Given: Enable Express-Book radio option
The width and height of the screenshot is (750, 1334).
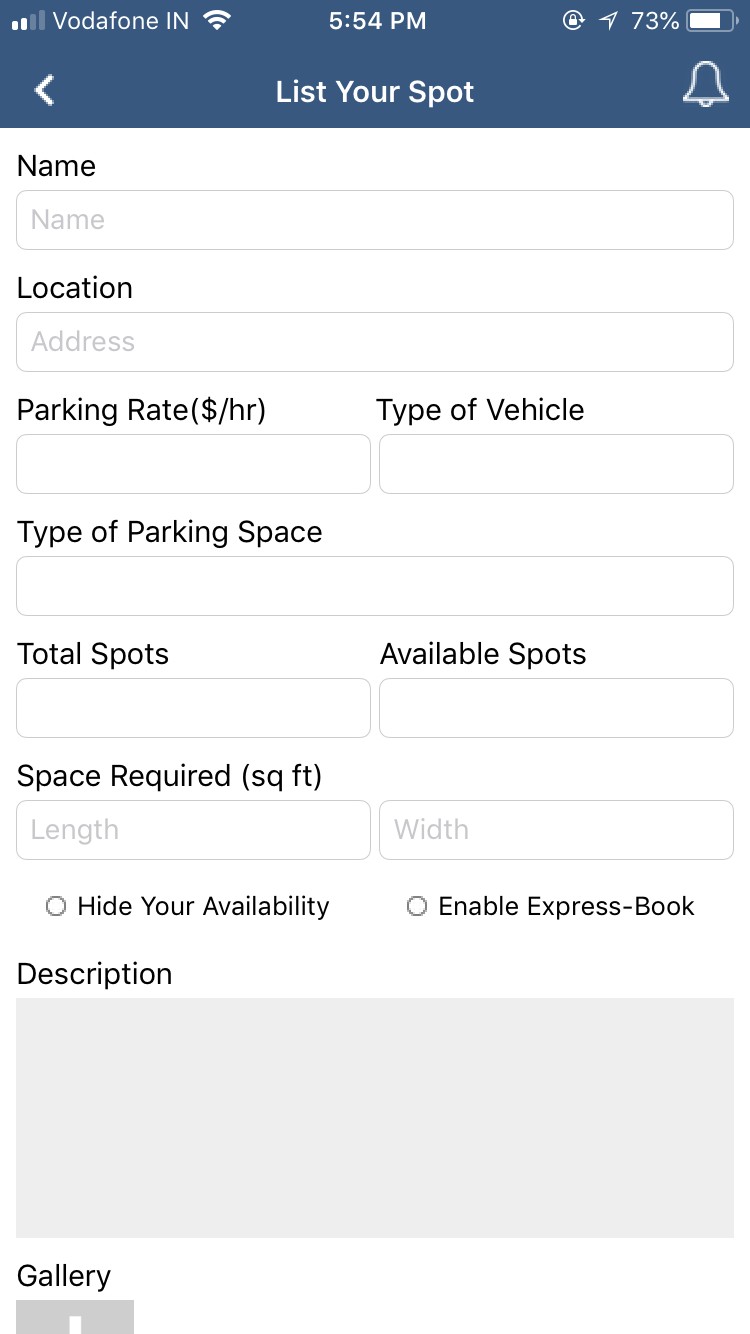Looking at the screenshot, I should [417, 906].
